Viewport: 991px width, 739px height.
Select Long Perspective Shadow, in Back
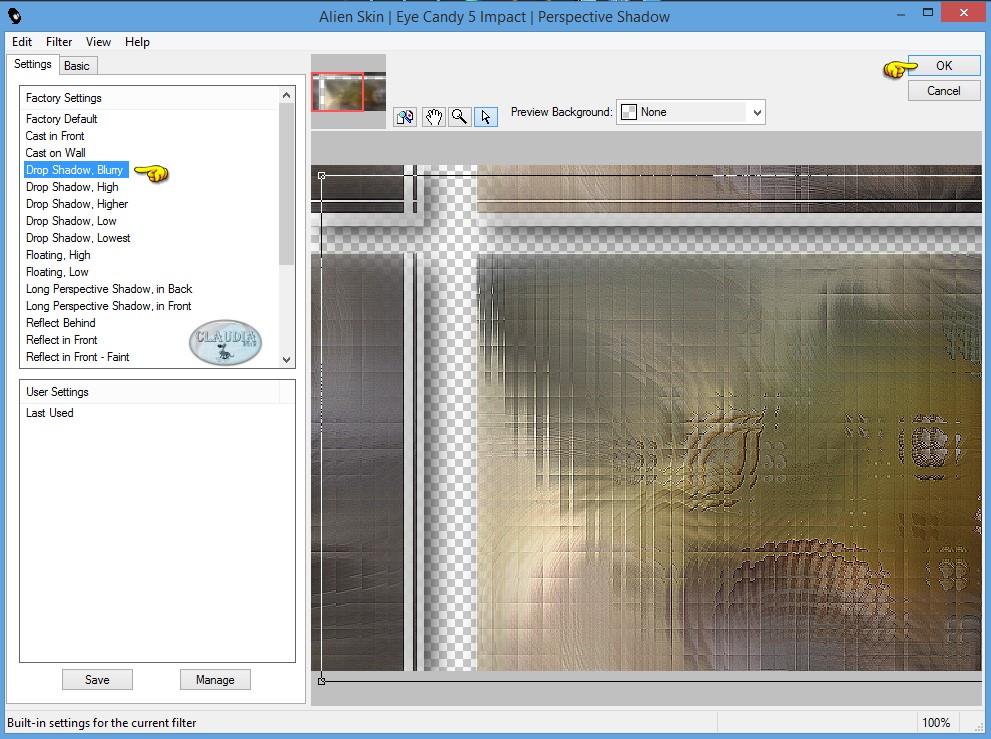[x=109, y=289]
